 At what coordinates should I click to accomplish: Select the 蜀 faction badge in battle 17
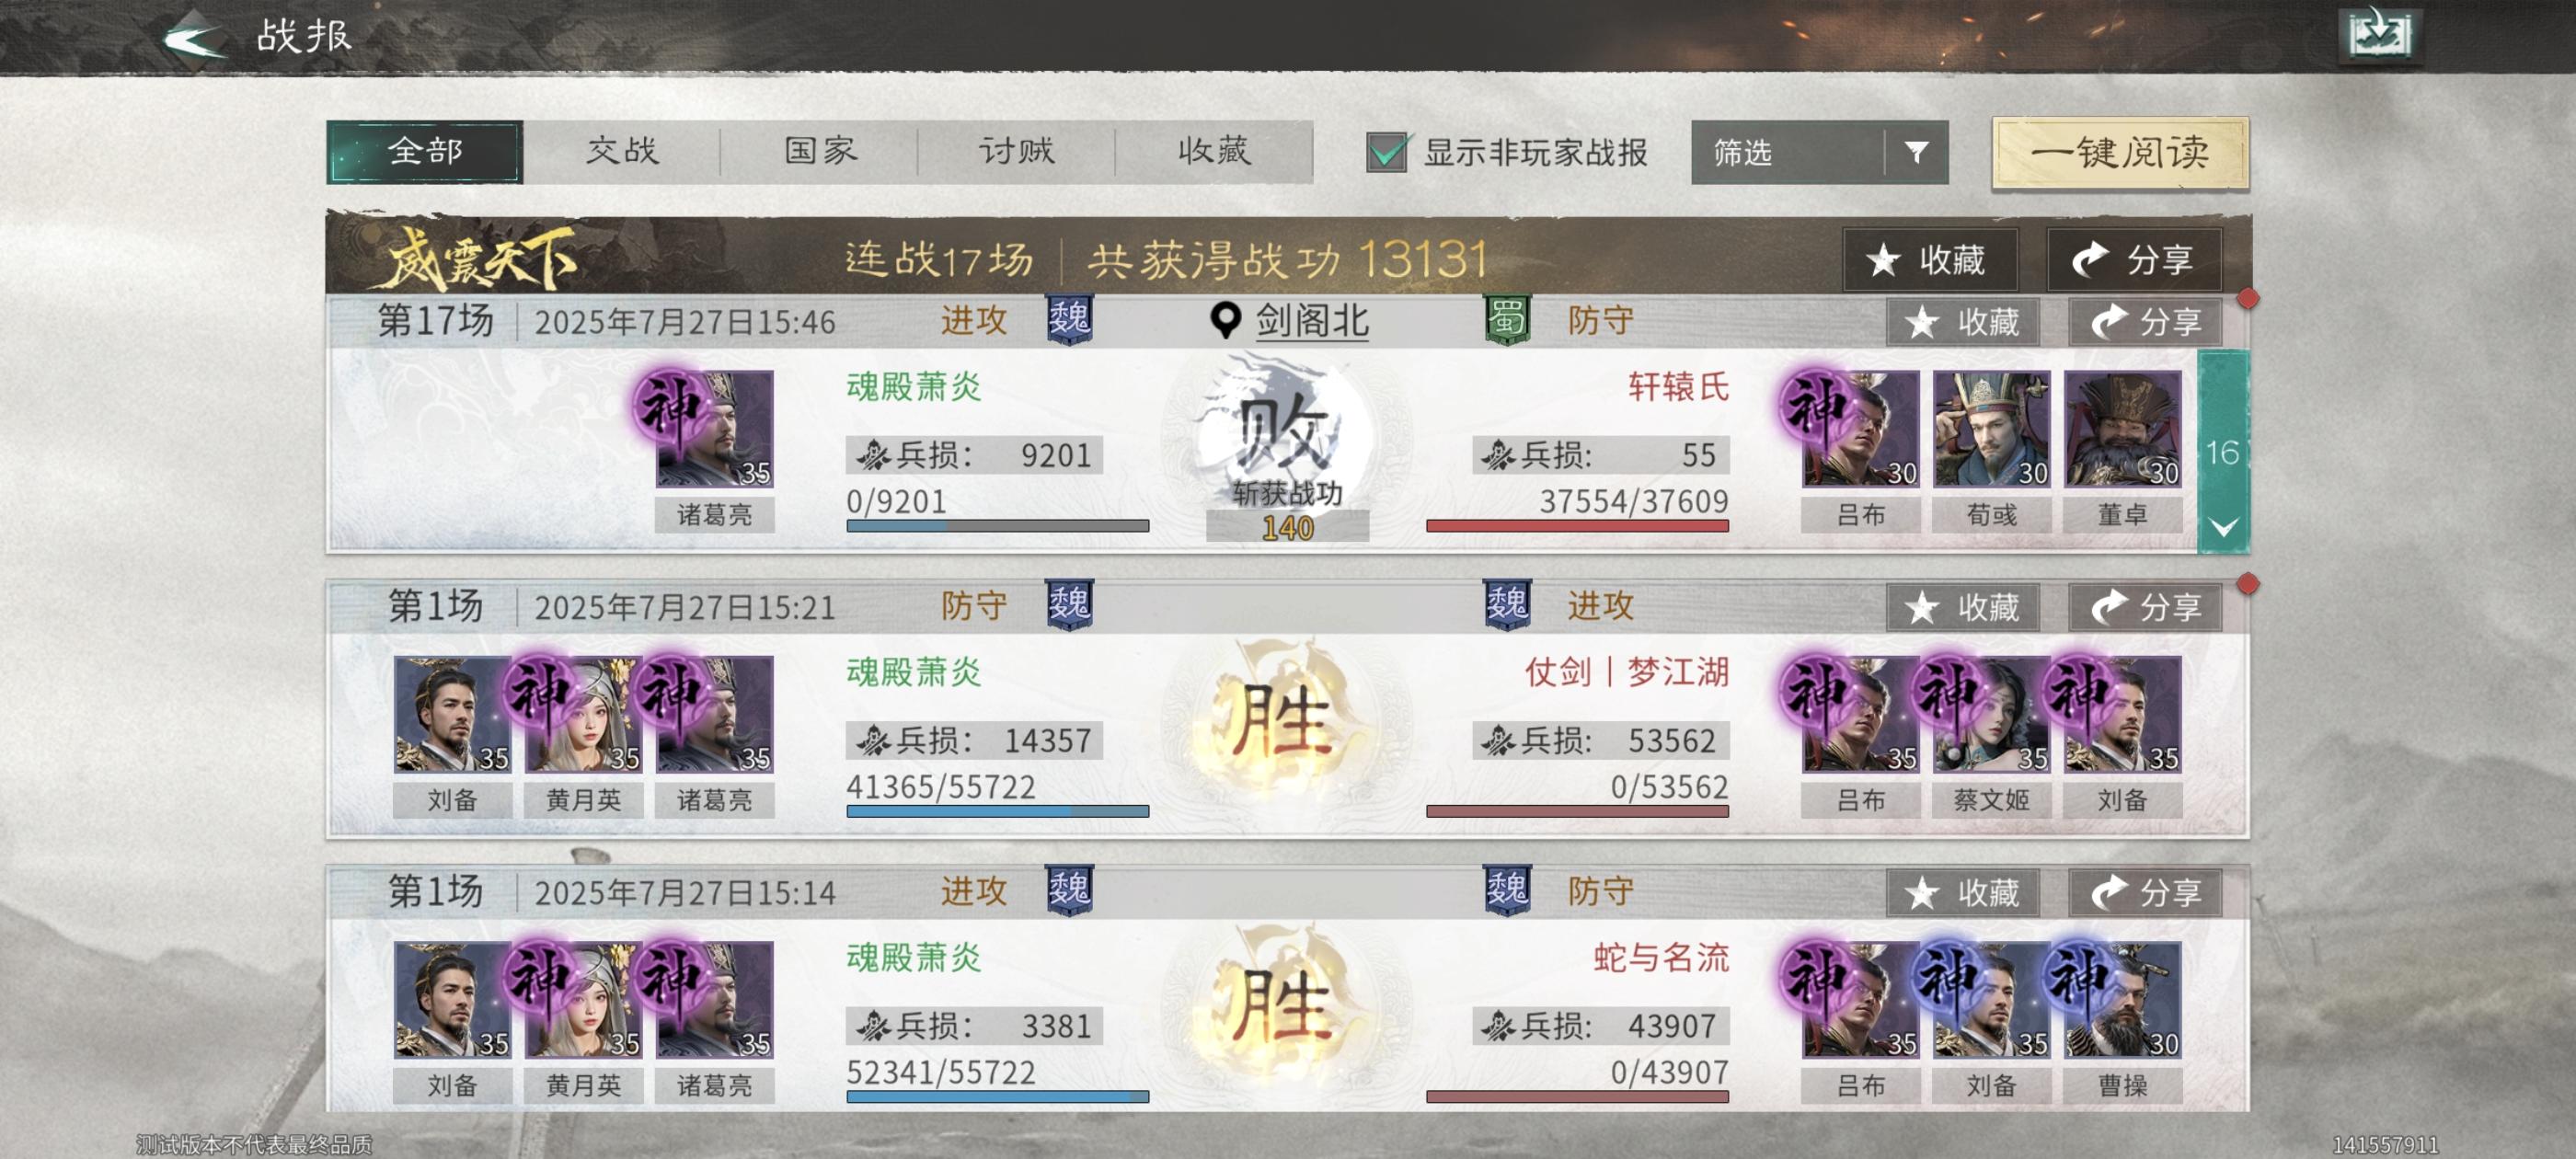pyautogui.click(x=1506, y=321)
